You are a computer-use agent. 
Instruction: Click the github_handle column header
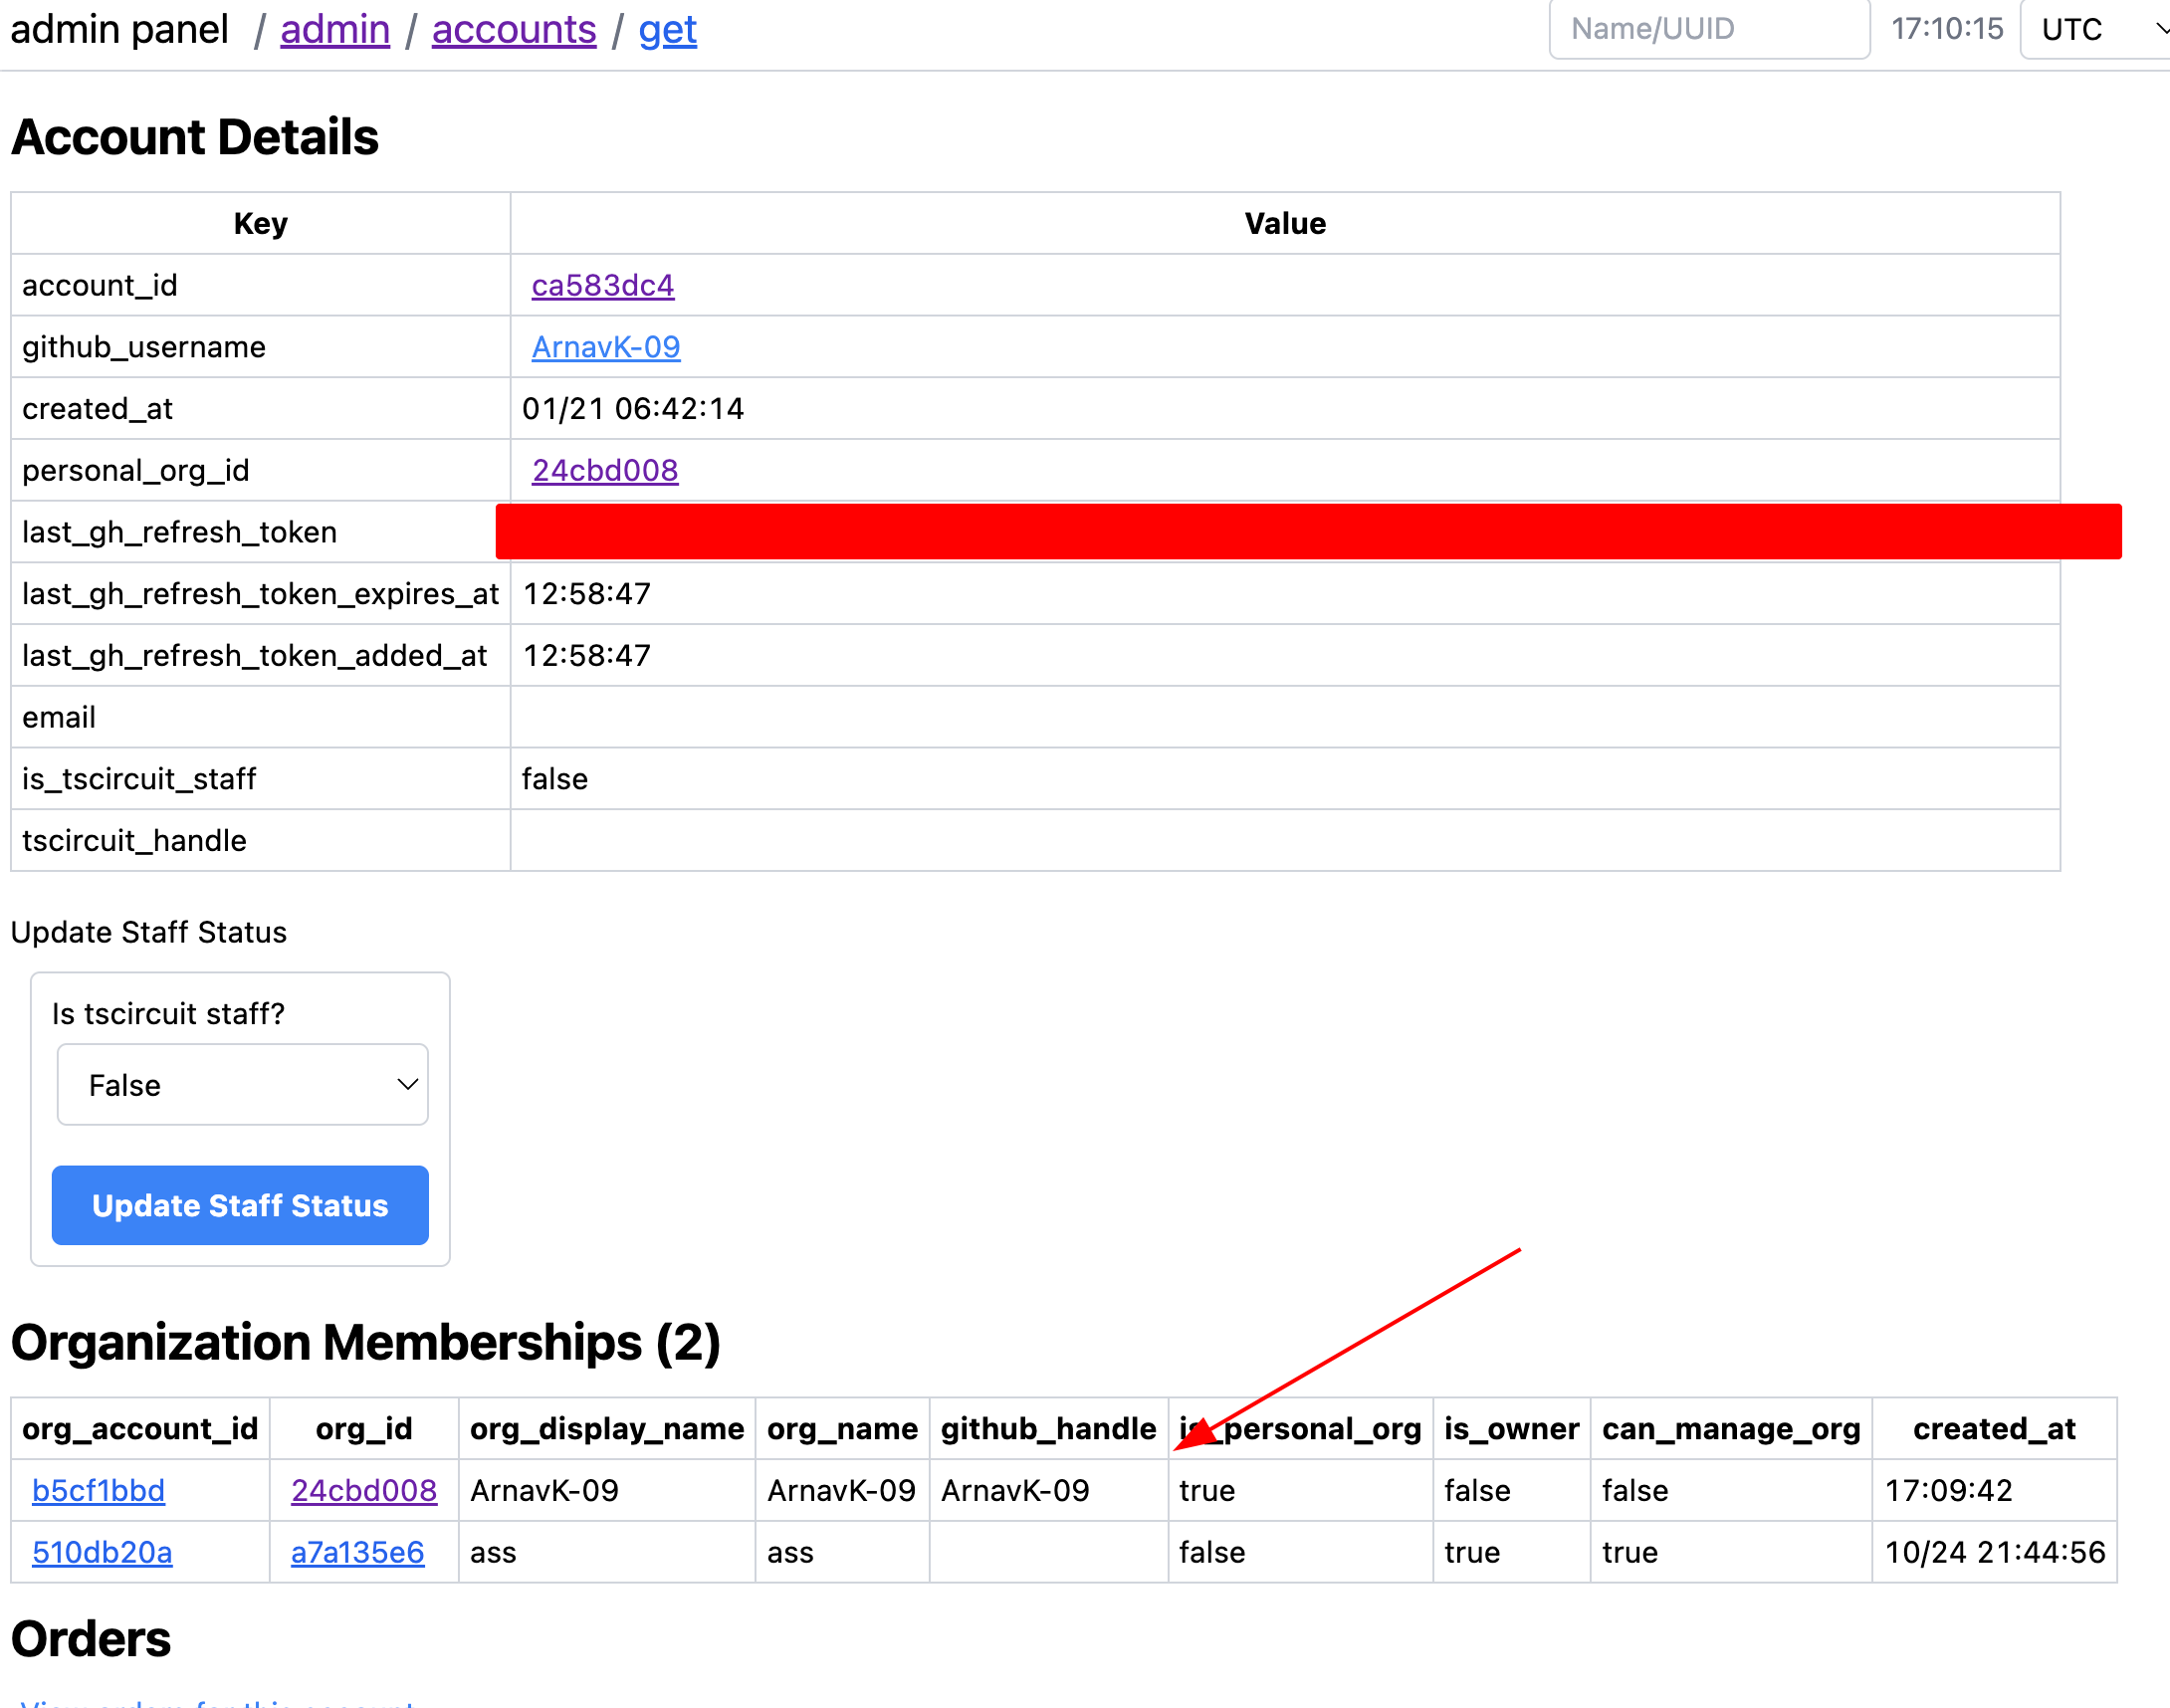tap(1047, 1428)
